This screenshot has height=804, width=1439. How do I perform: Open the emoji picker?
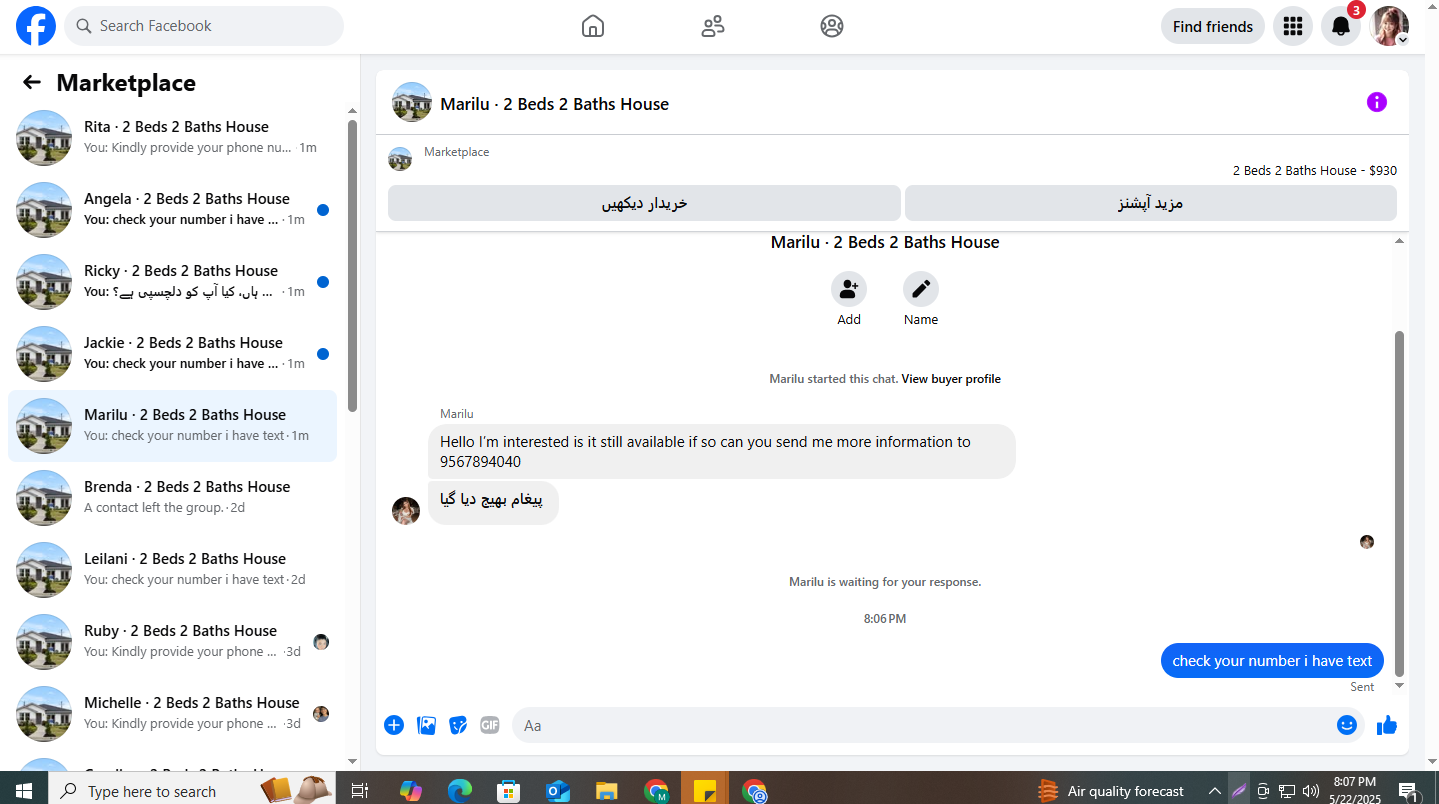click(x=1347, y=725)
